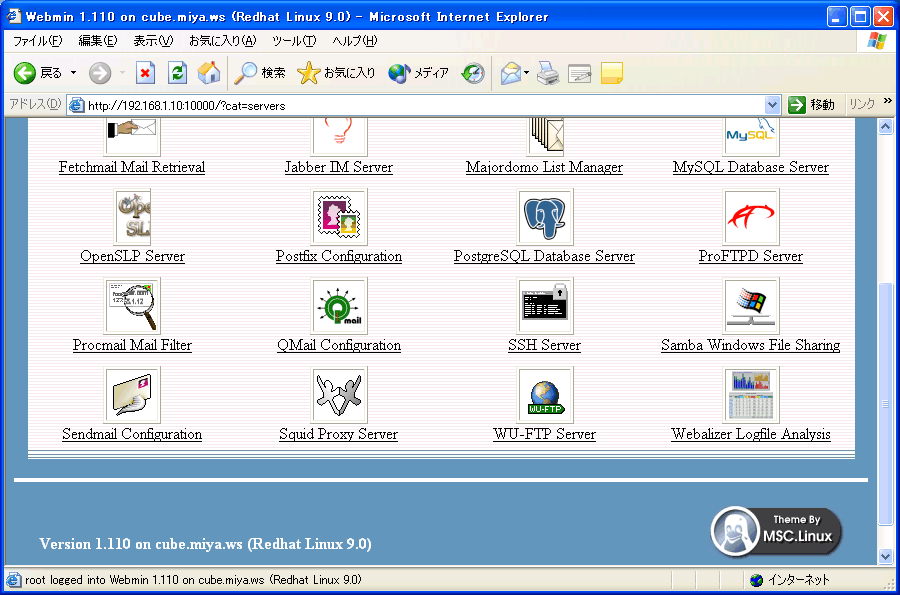Follow the Webalizer Logfile Analysis link

pos(751,434)
